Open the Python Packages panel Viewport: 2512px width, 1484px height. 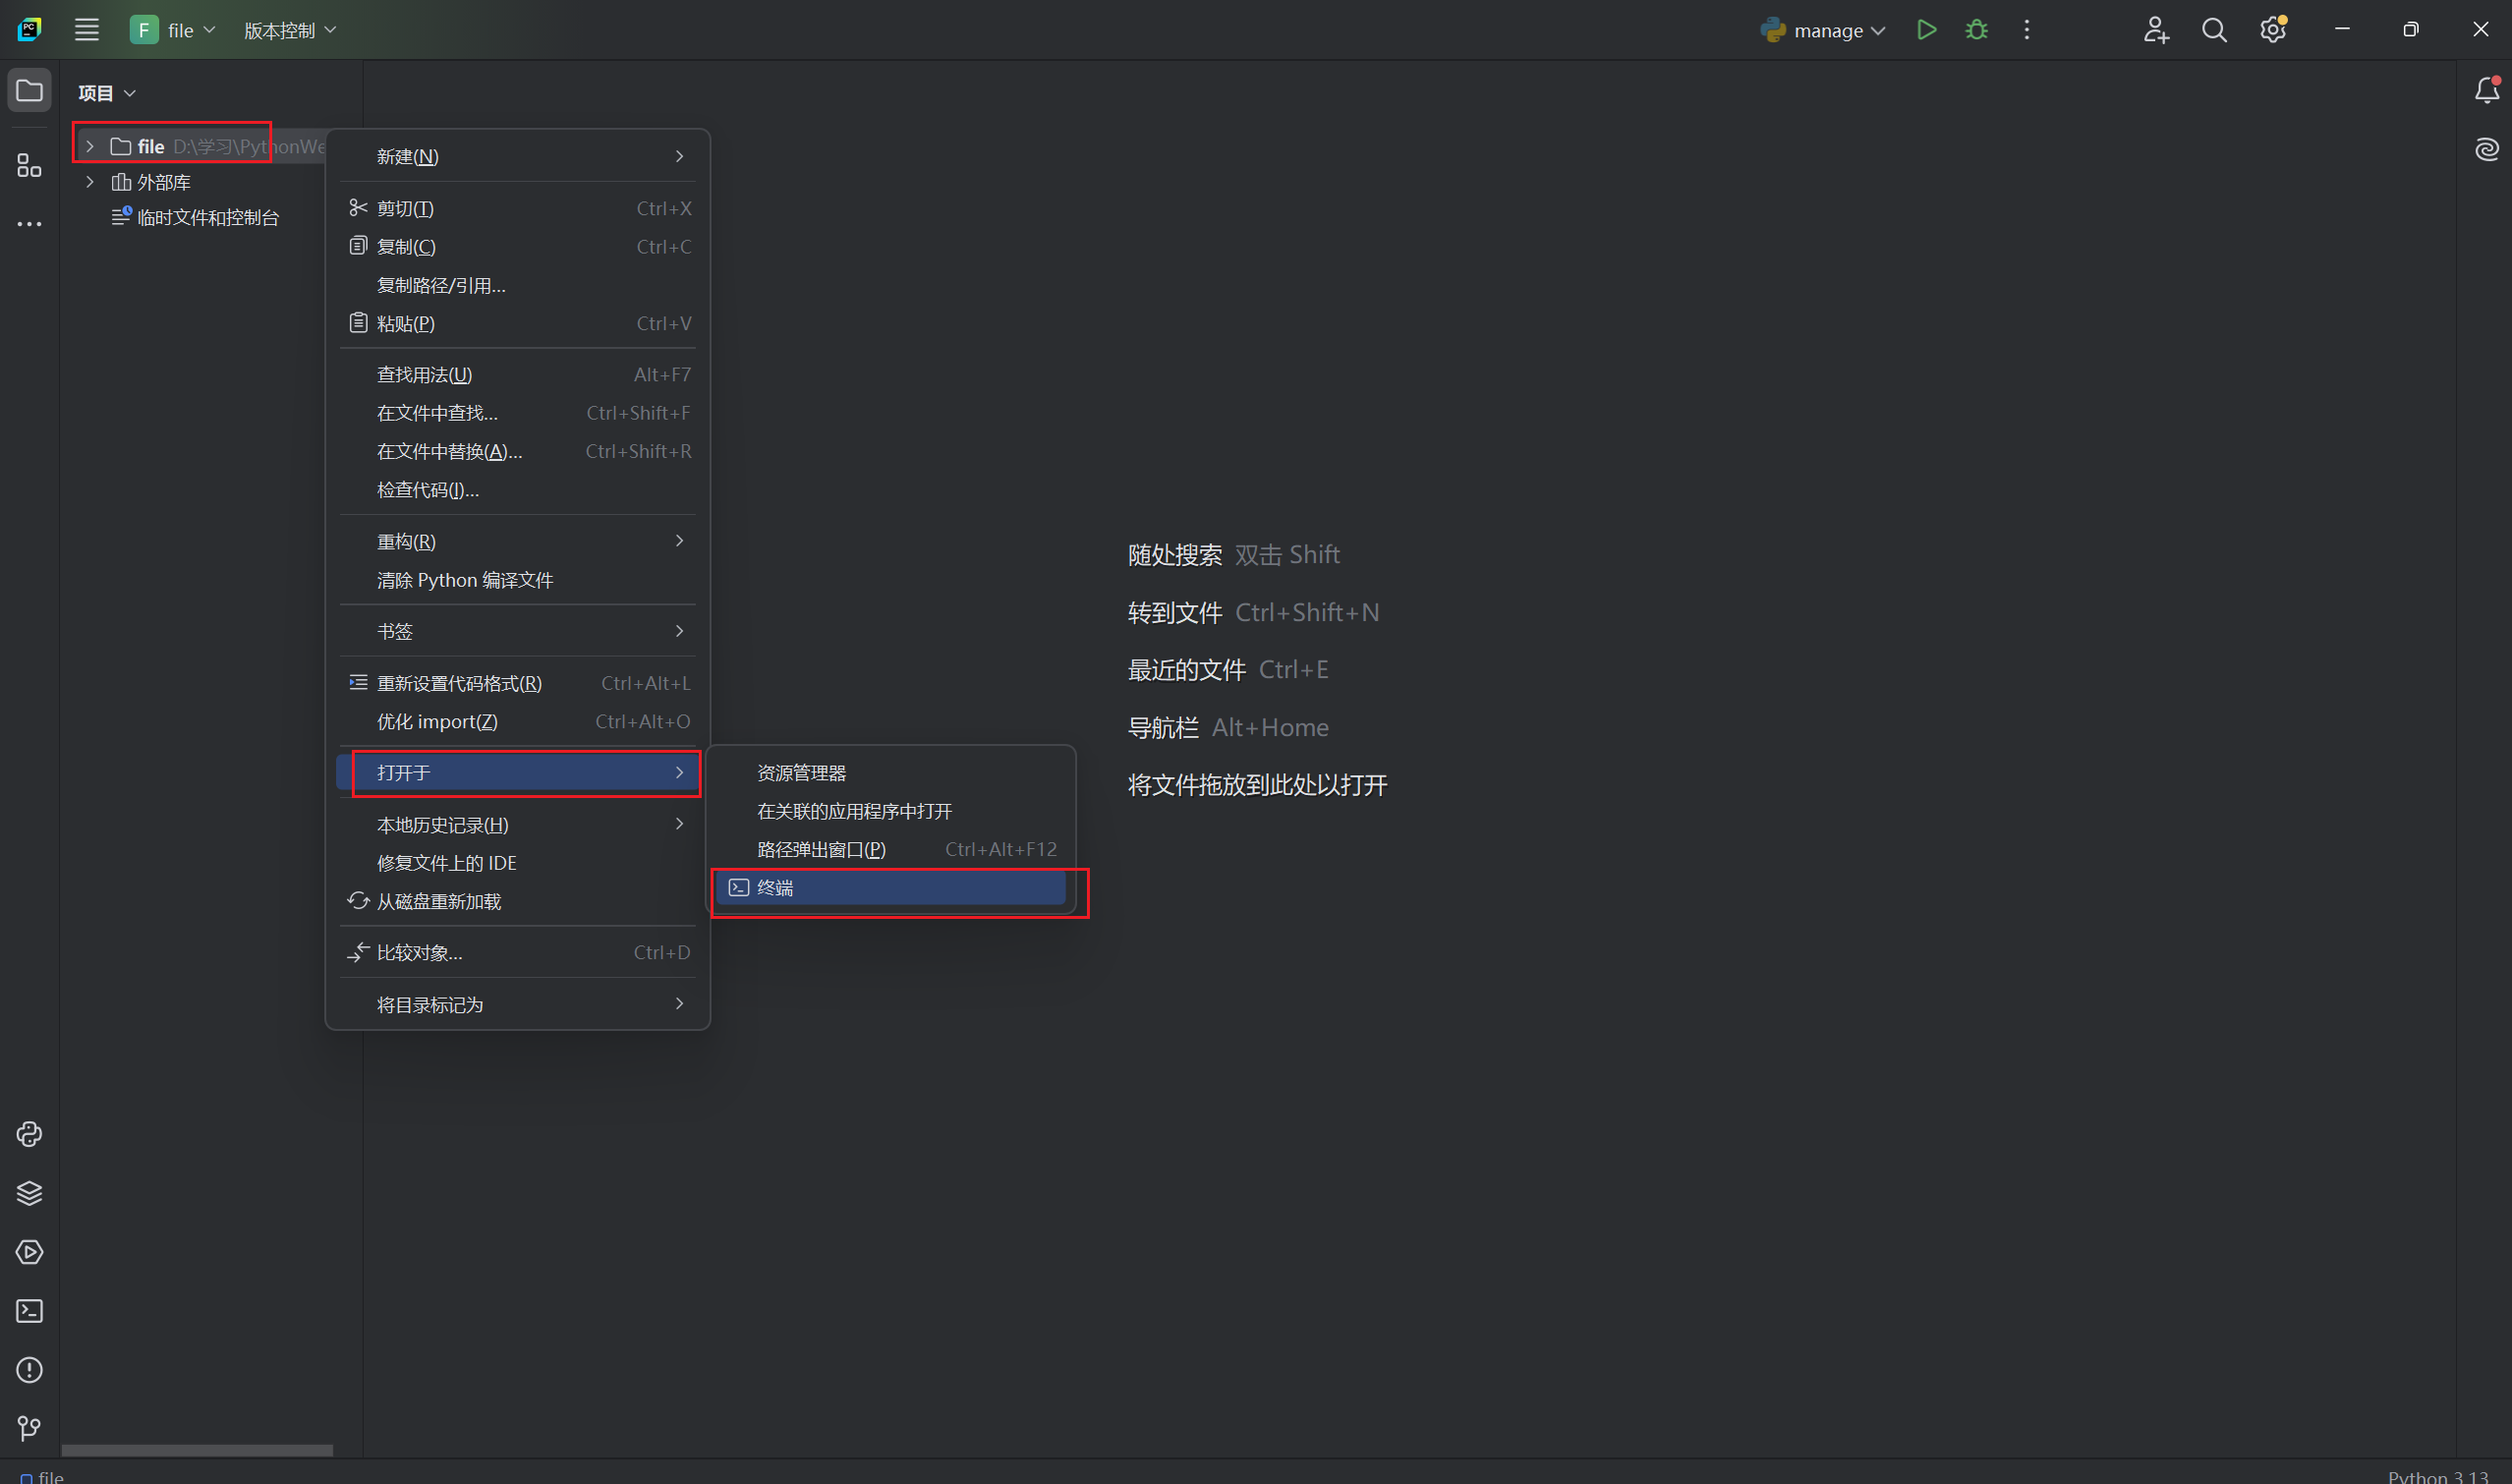[29, 1193]
